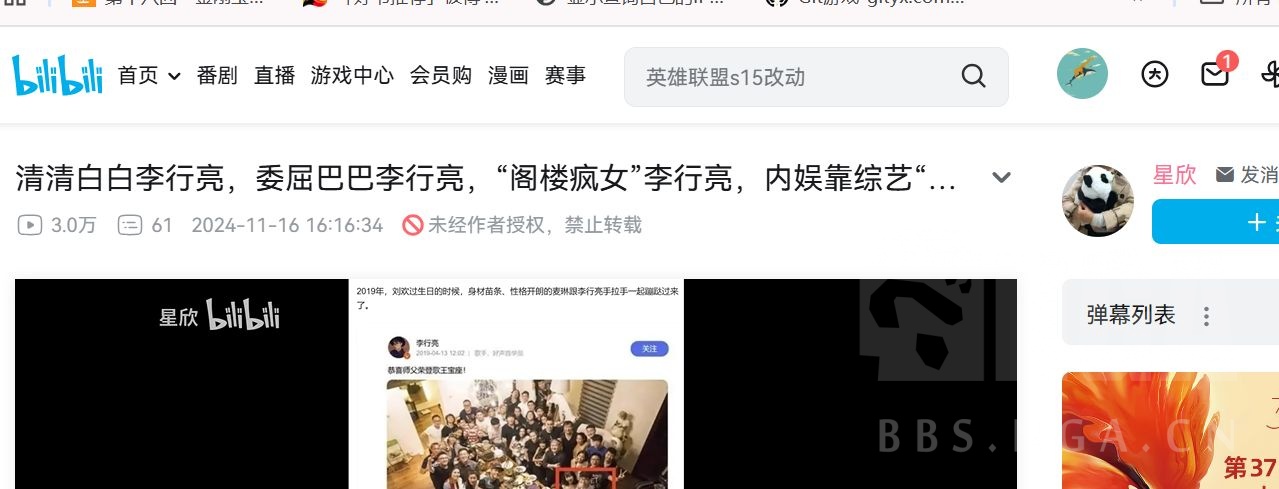Click the video player frame

pos(516,384)
